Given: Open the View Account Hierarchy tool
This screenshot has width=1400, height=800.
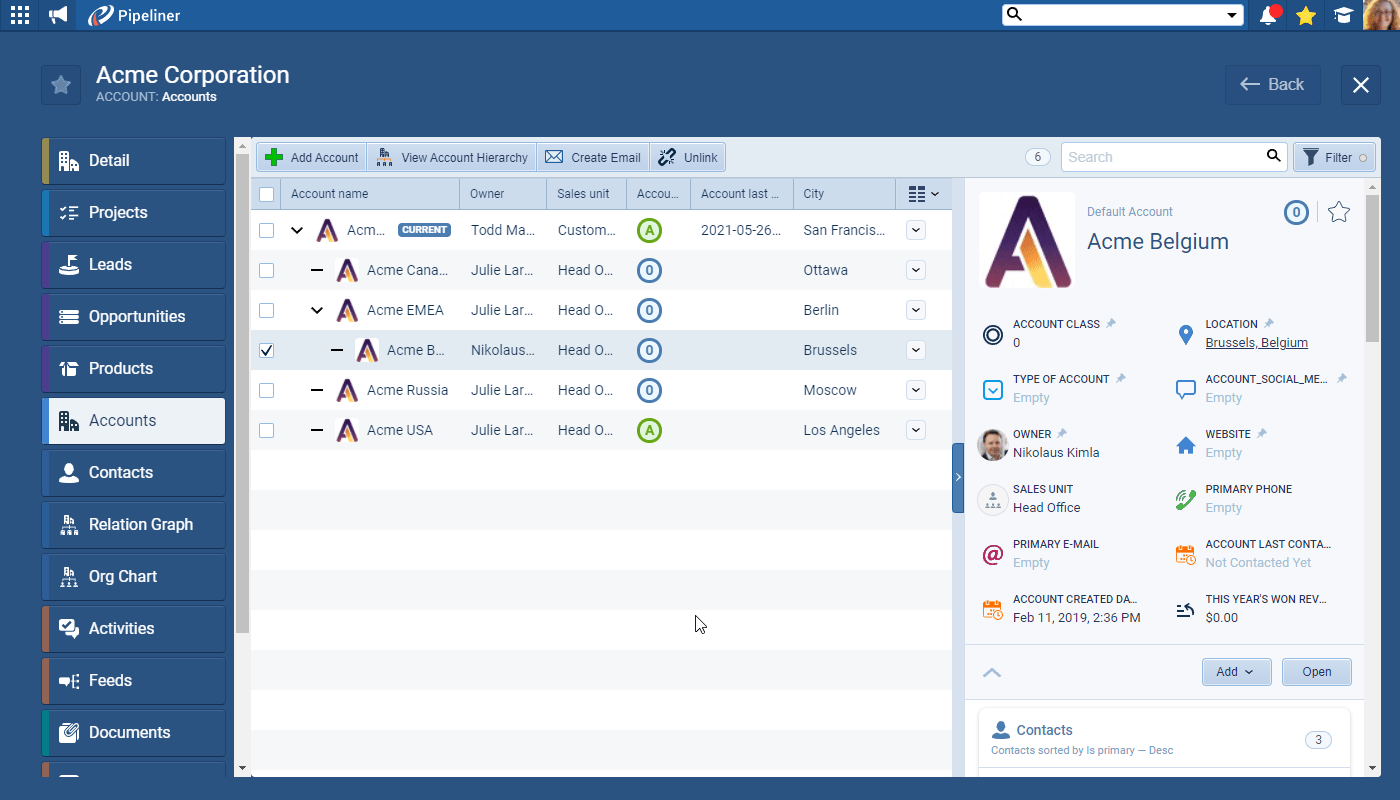Looking at the screenshot, I should (x=385, y=157).
